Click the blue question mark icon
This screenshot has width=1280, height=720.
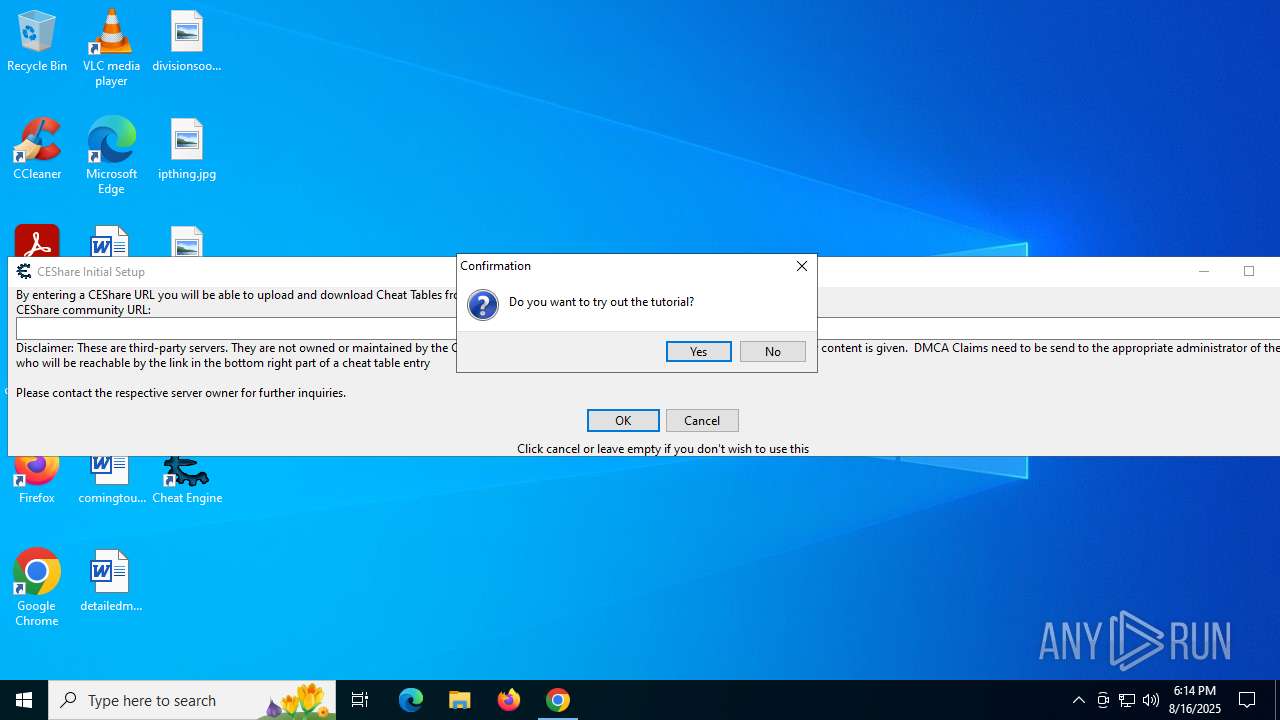pyautogui.click(x=483, y=304)
